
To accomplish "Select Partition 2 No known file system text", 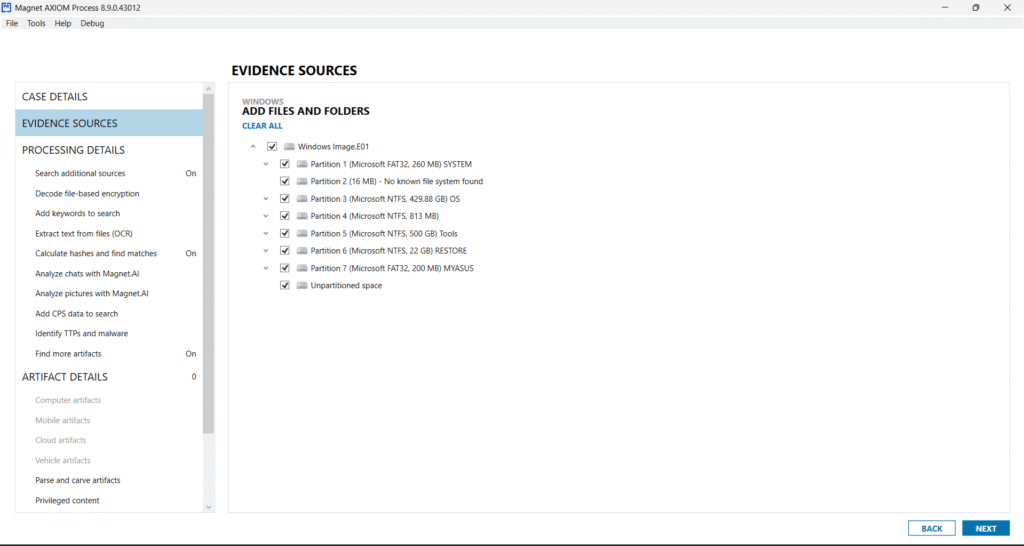I will pyautogui.click(x=396, y=182).
